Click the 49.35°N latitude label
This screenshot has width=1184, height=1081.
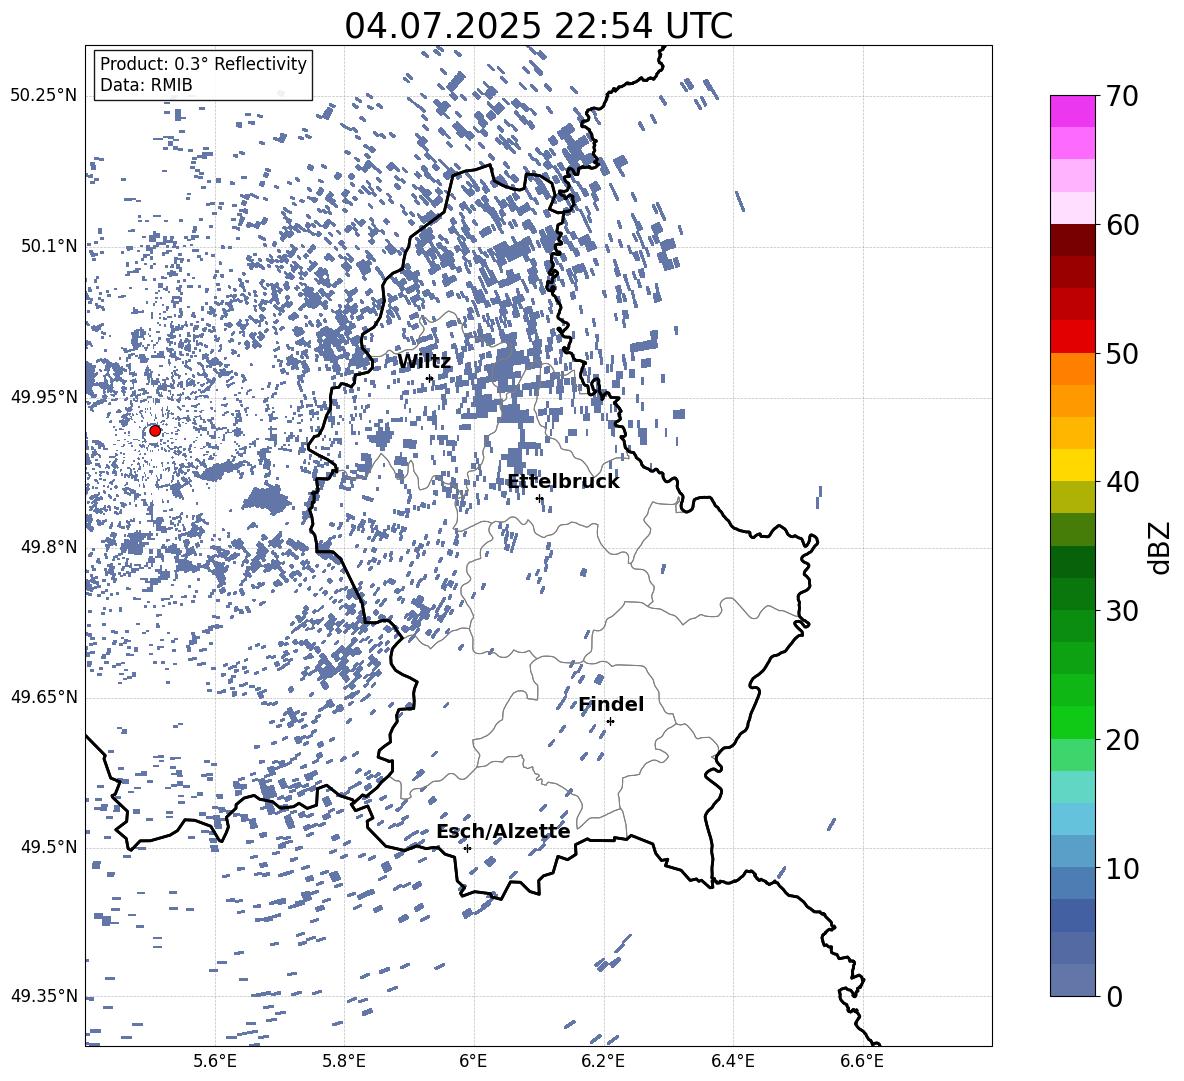tap(45, 996)
